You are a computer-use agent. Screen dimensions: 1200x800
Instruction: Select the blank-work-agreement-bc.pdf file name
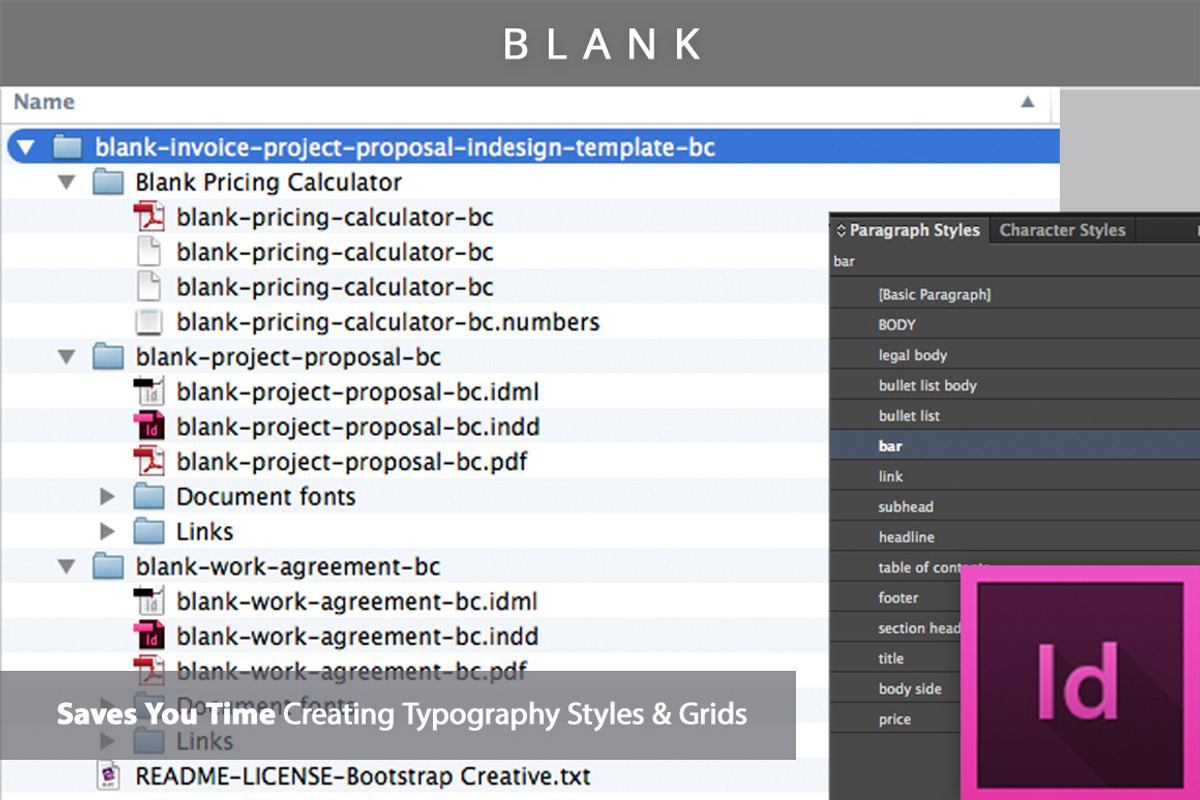351,670
